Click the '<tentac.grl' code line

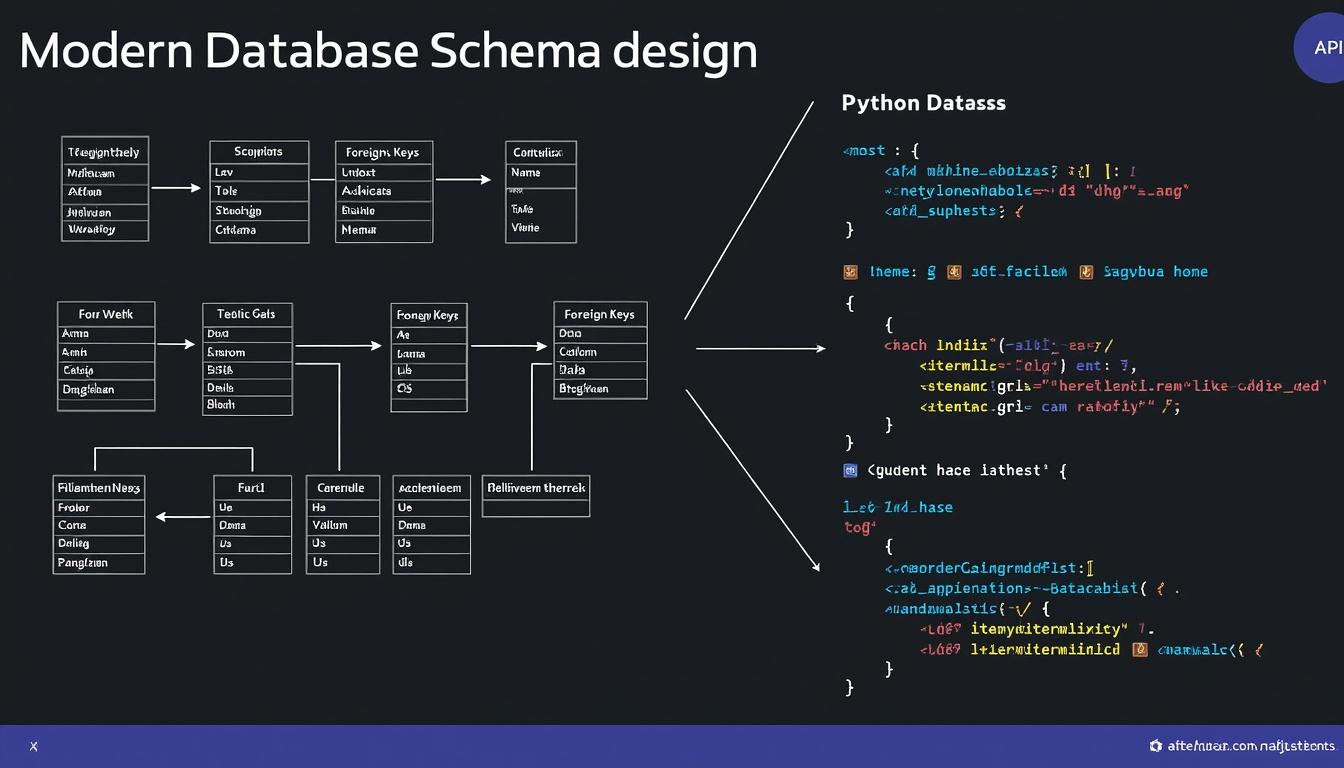coord(1051,407)
